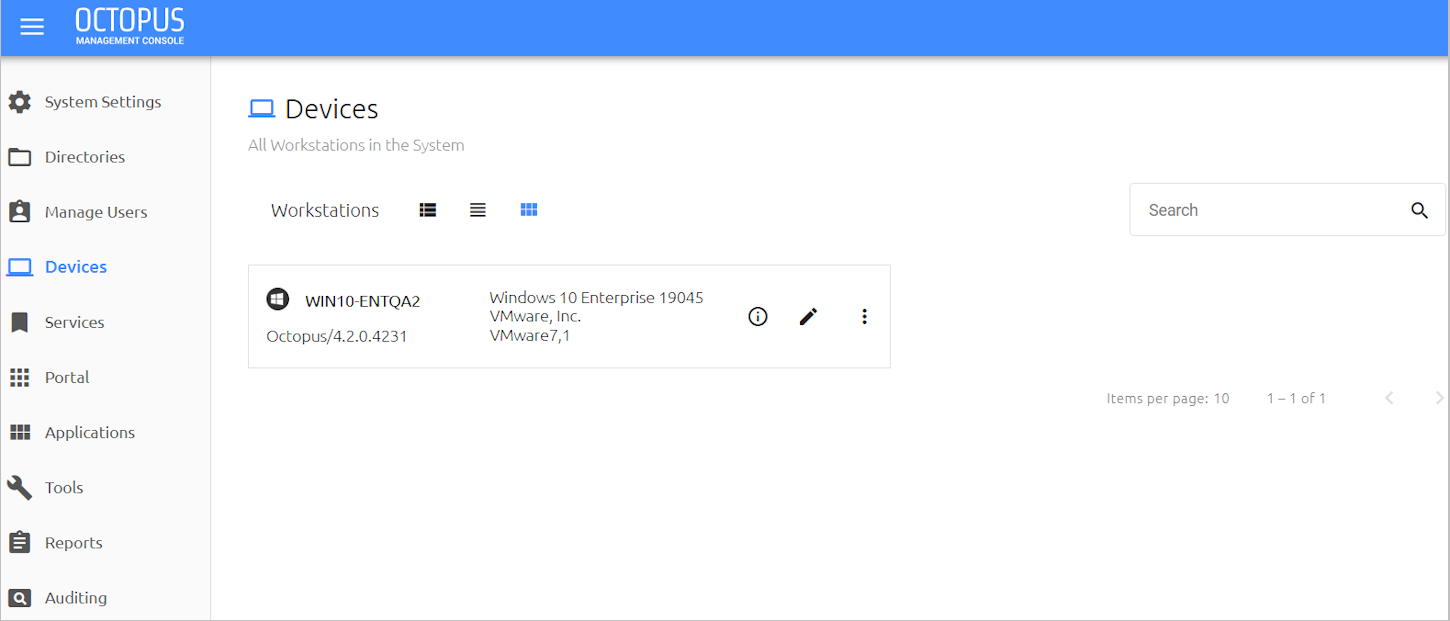Click Windows 10 Enterprise 19045 text

coord(596,298)
